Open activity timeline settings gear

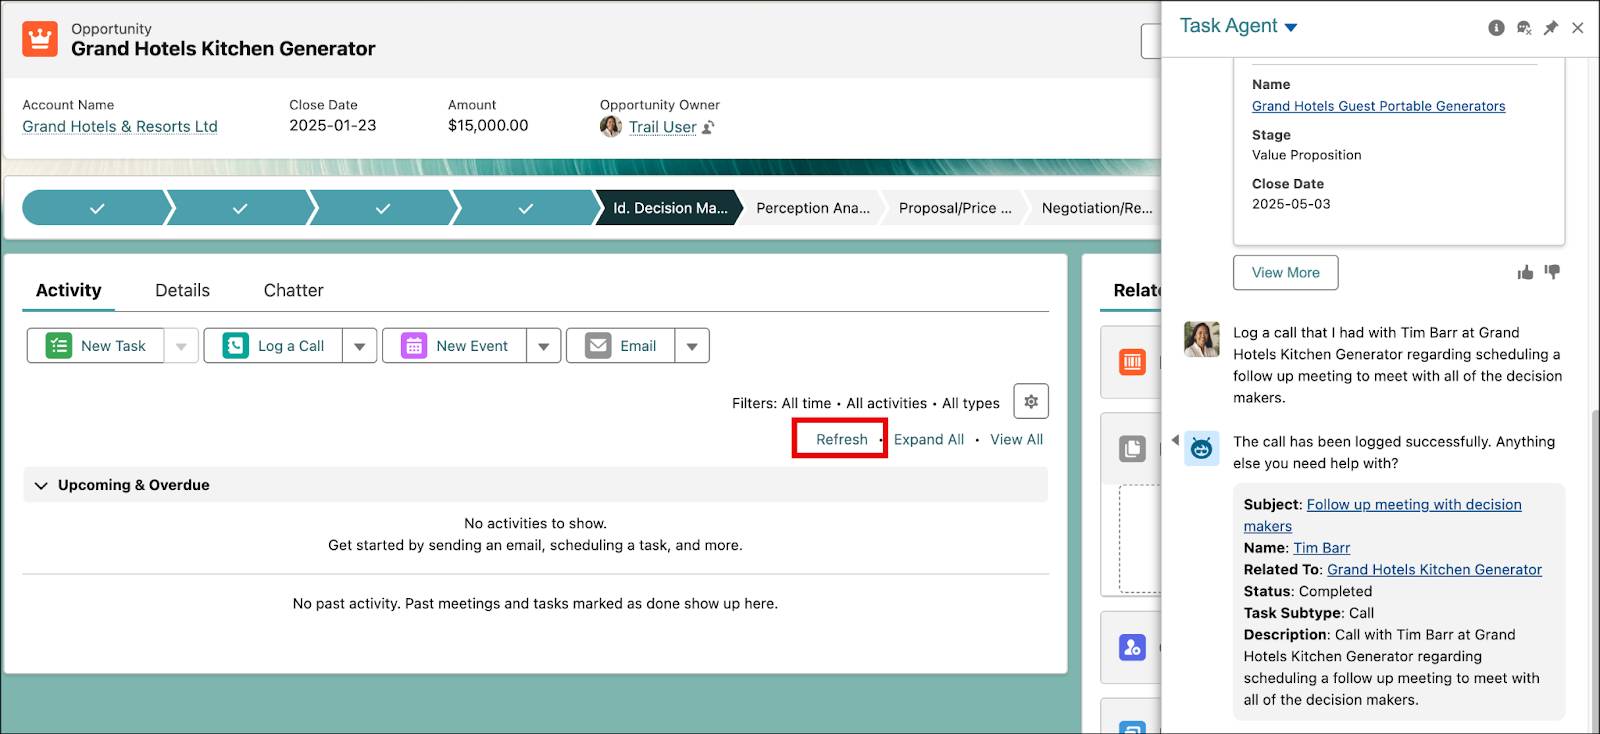[1031, 401]
